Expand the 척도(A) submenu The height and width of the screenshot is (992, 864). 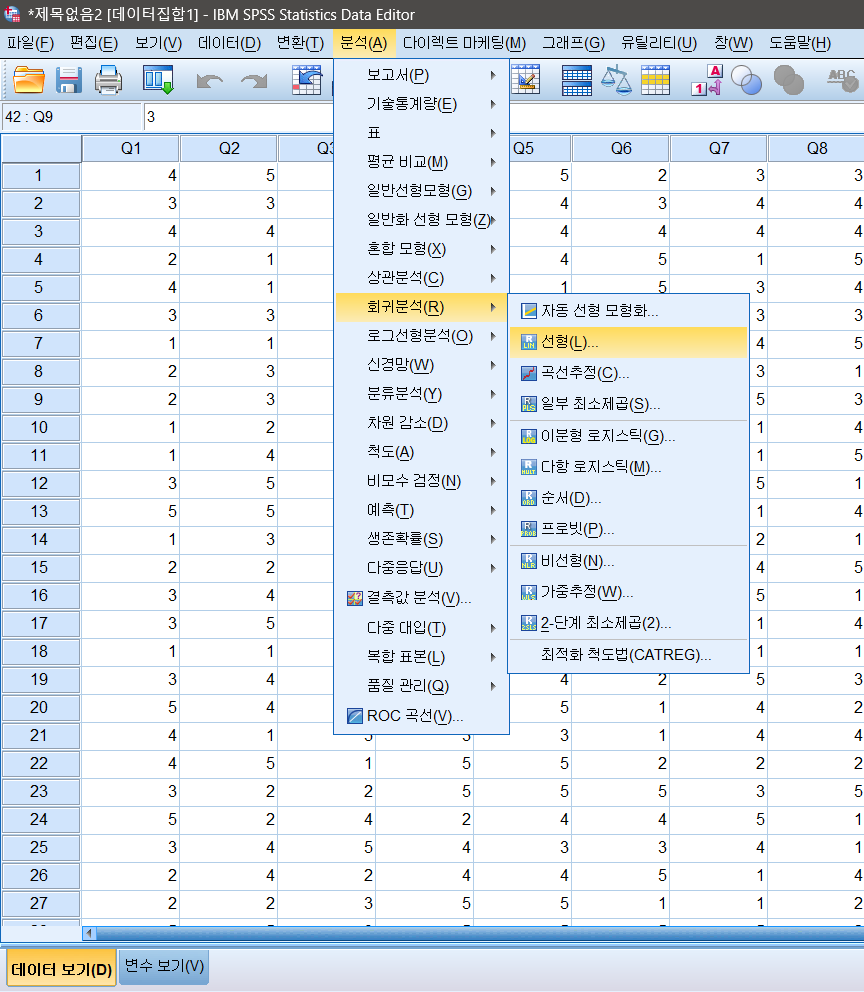[x=421, y=452]
